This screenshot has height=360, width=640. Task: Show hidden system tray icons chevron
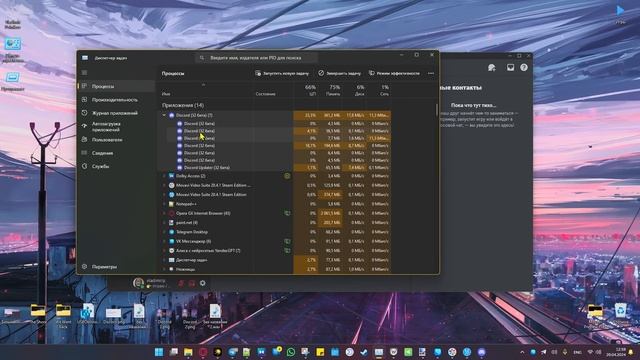click(x=522, y=352)
